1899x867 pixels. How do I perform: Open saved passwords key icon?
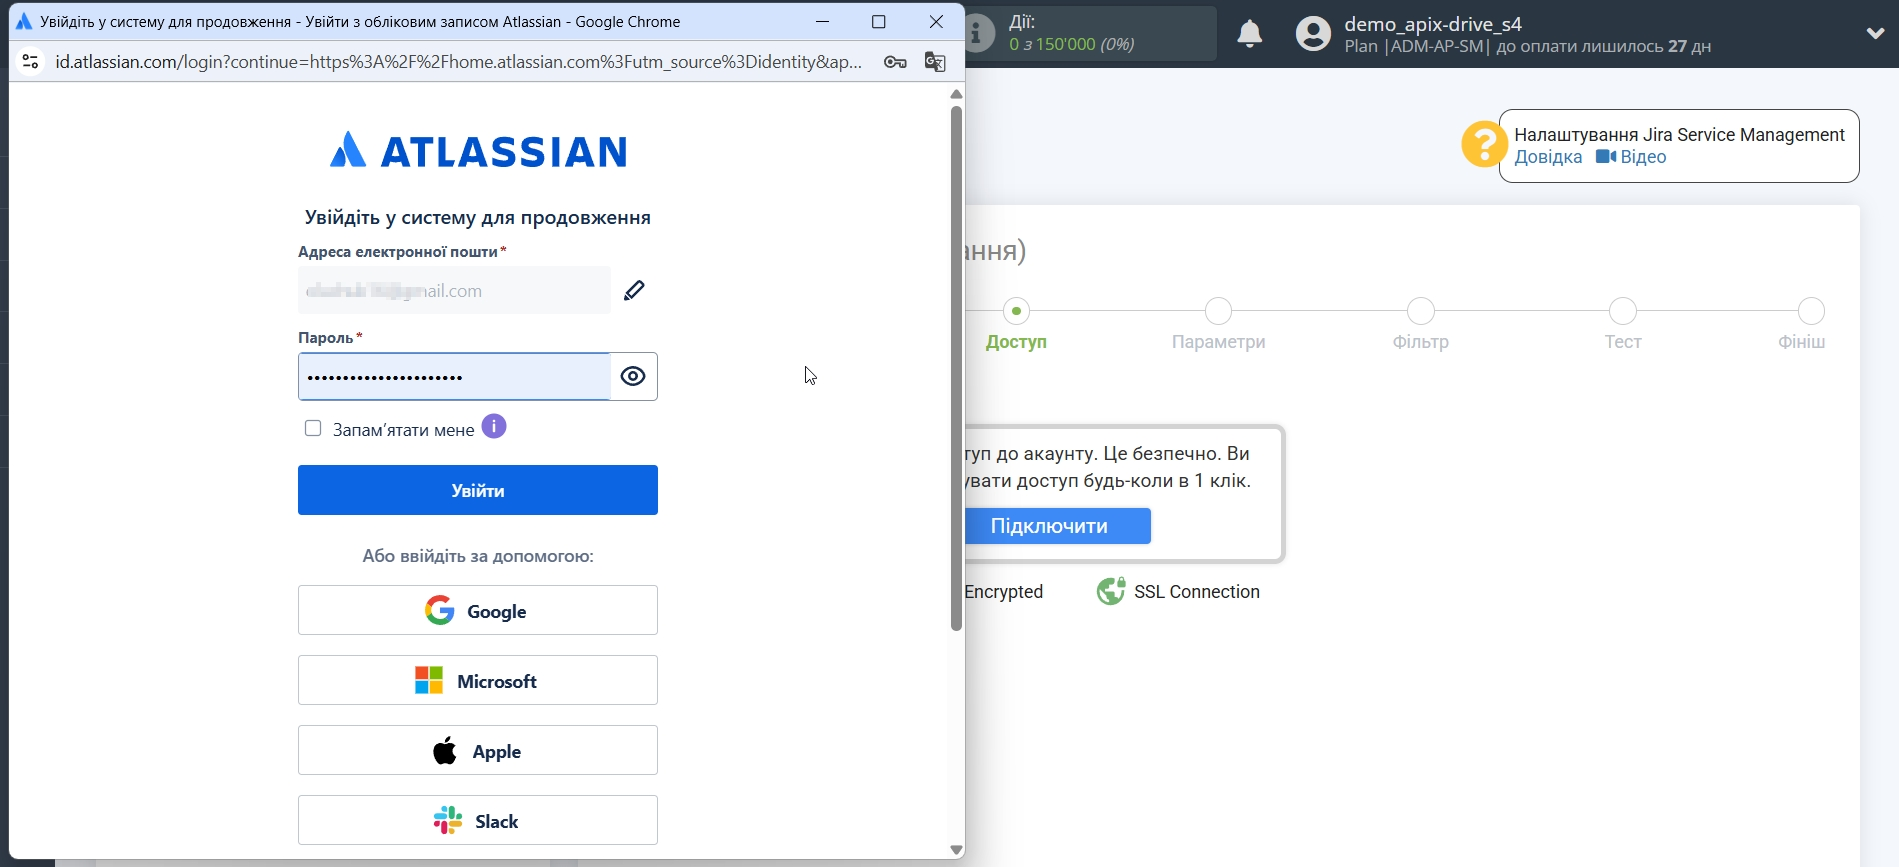coord(895,62)
